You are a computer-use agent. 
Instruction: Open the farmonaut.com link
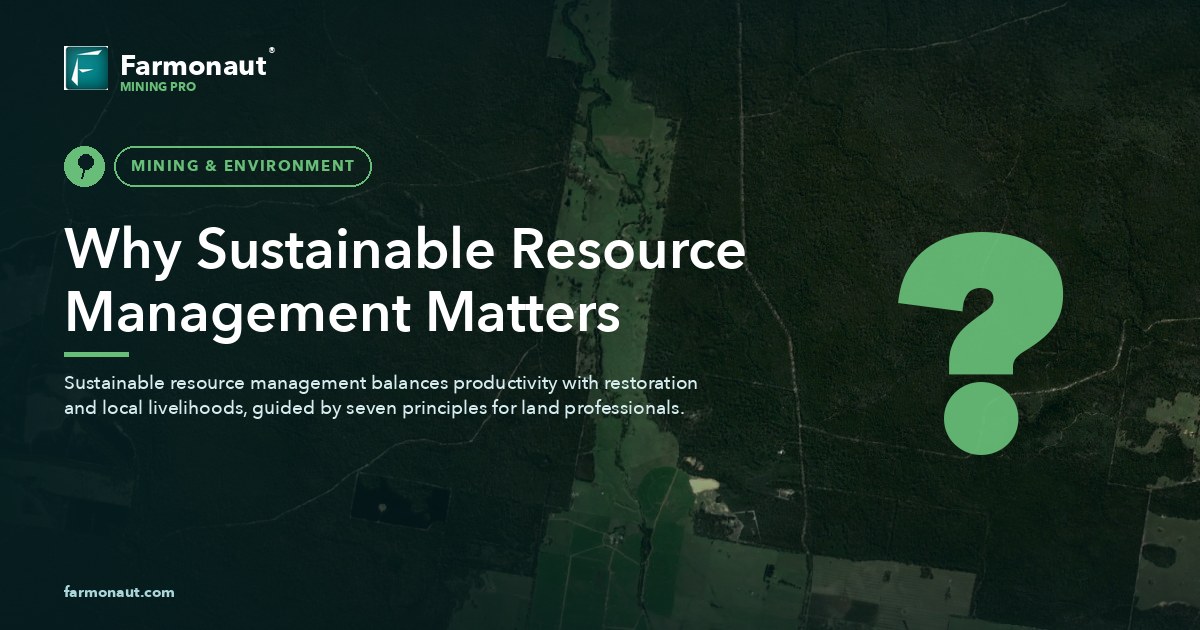click(119, 592)
